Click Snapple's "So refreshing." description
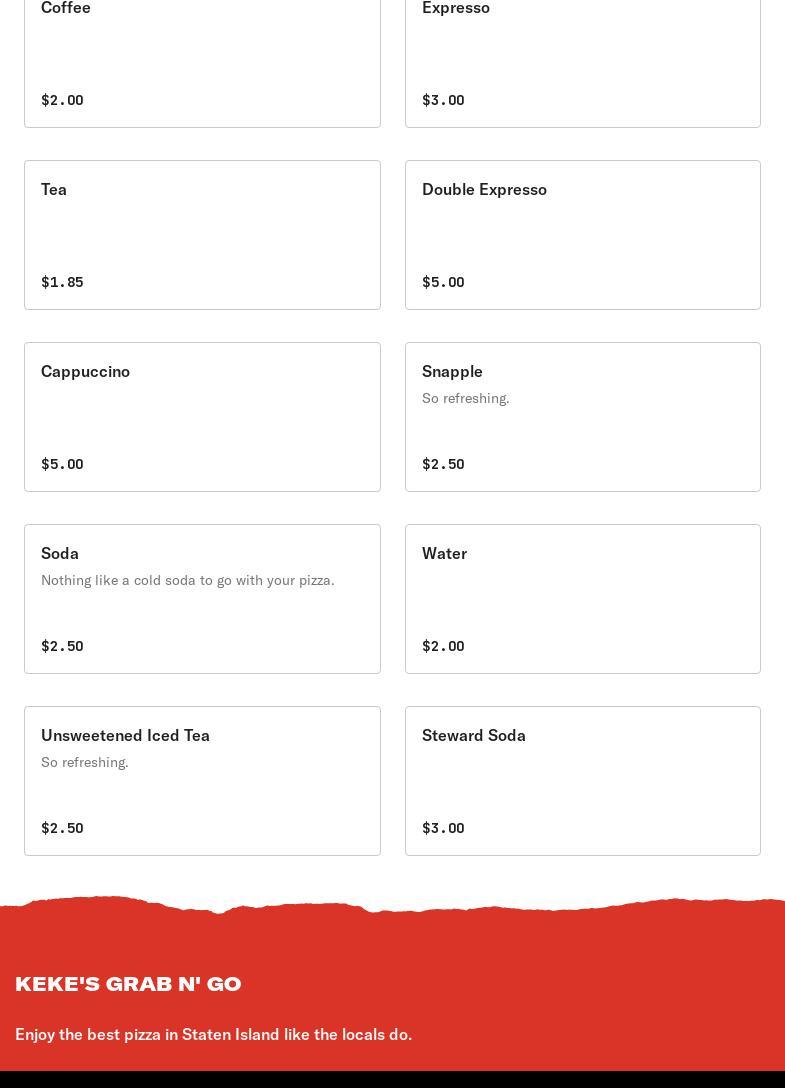Image resolution: width=785 pixels, height=1088 pixels. (x=466, y=398)
